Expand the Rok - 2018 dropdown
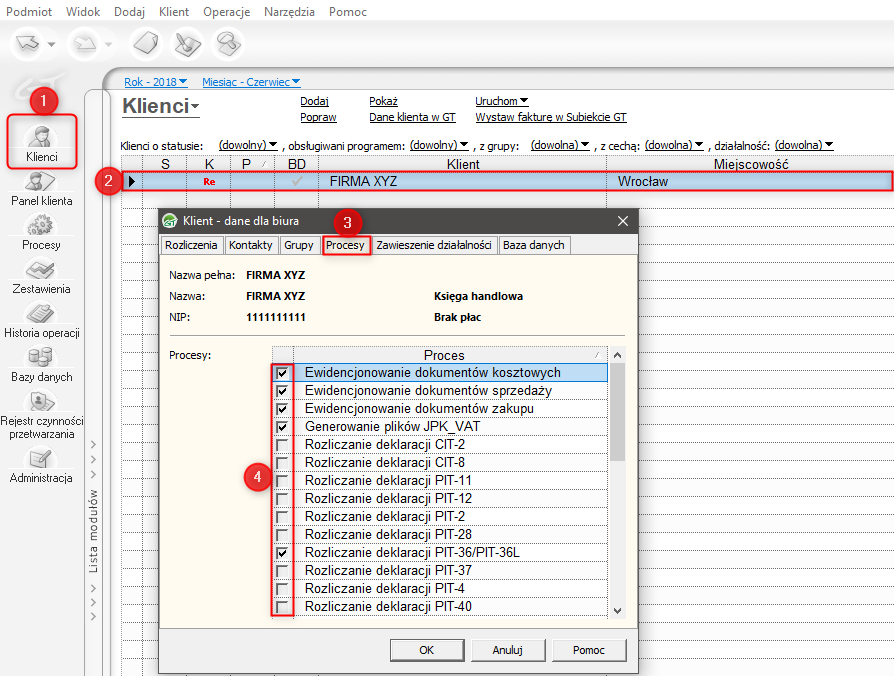Screen dimensions: 894x676 pos(158,82)
